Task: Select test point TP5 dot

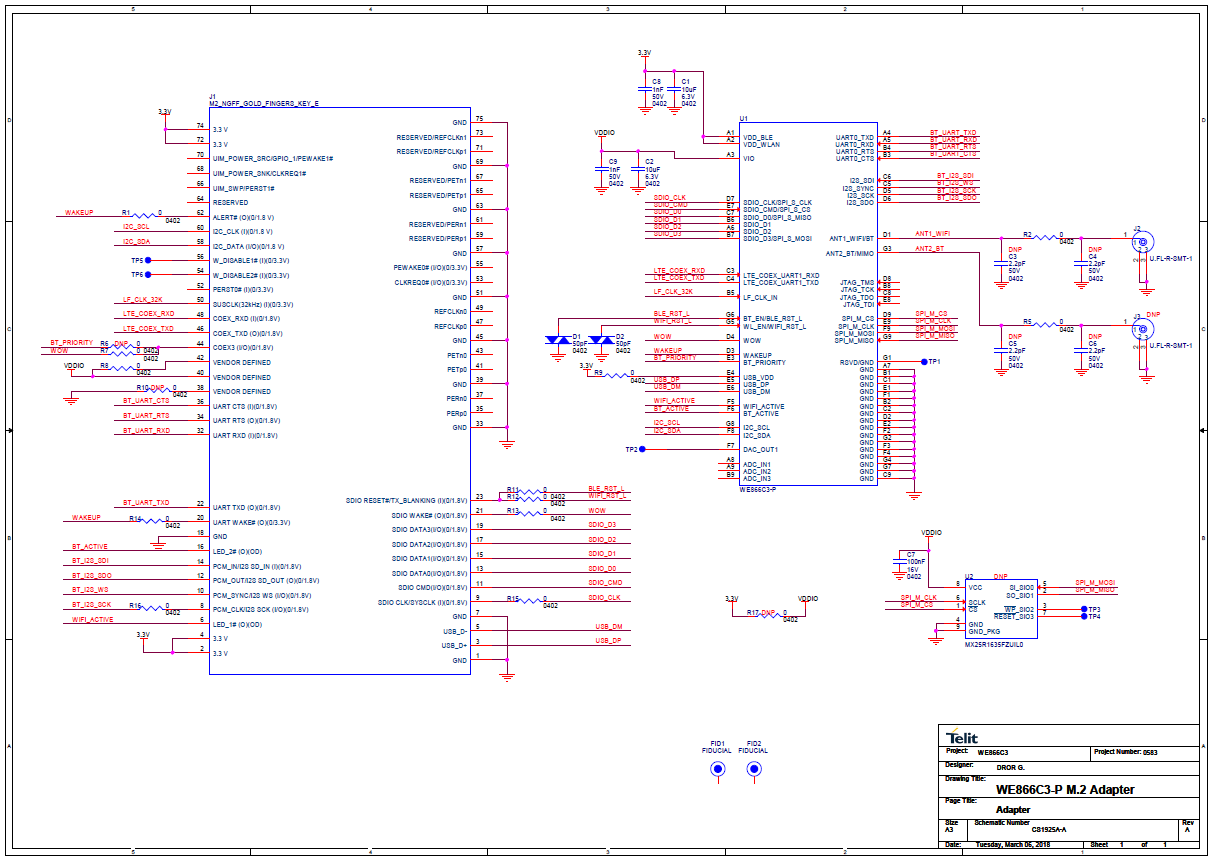Action: [149, 260]
